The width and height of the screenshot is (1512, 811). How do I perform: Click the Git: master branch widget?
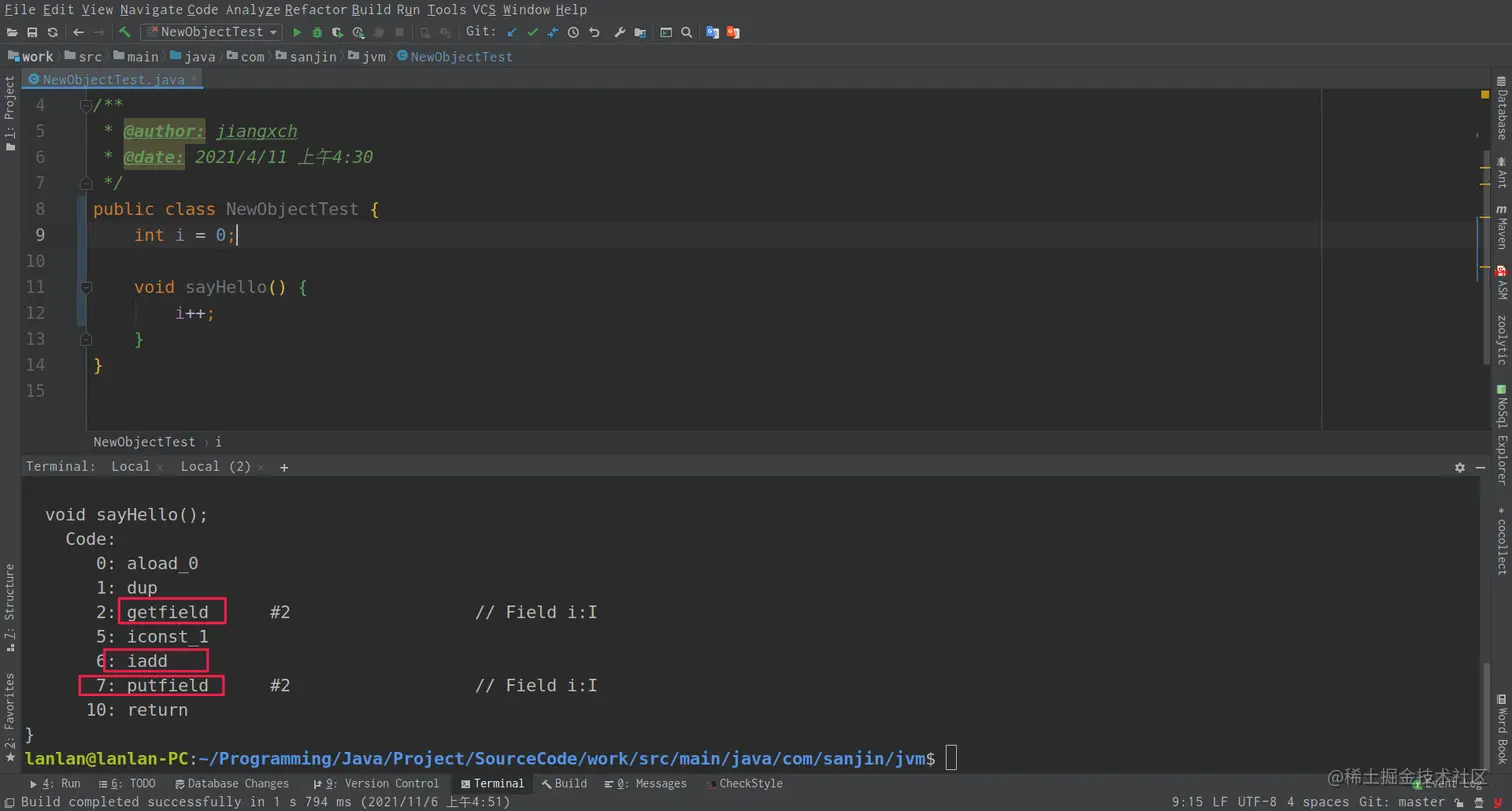1401,802
